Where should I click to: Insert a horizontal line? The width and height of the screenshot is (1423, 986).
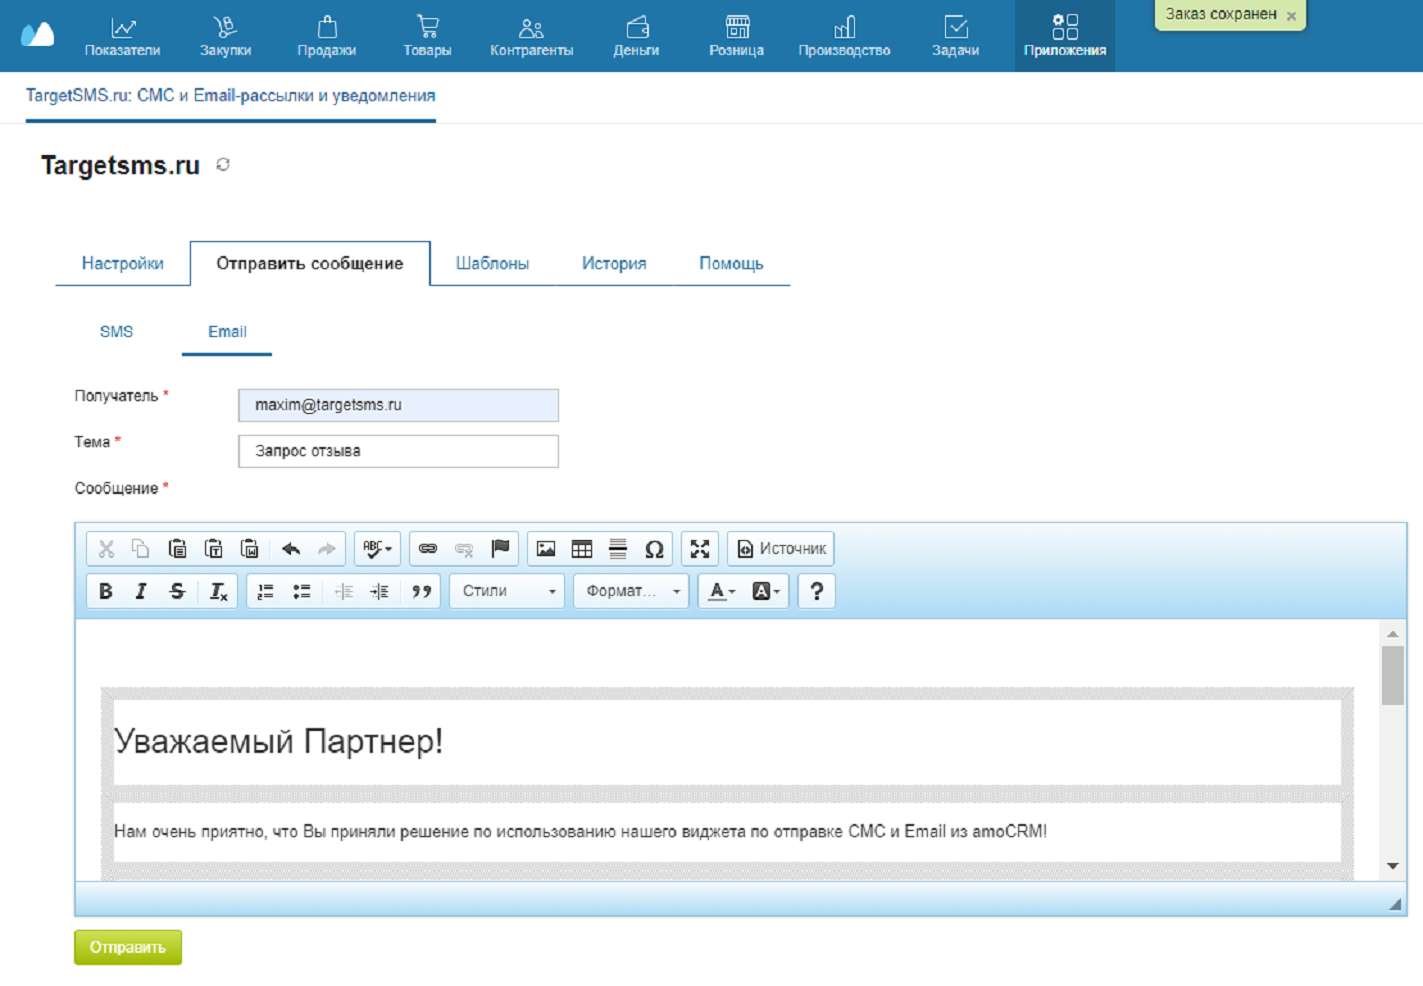(x=618, y=549)
